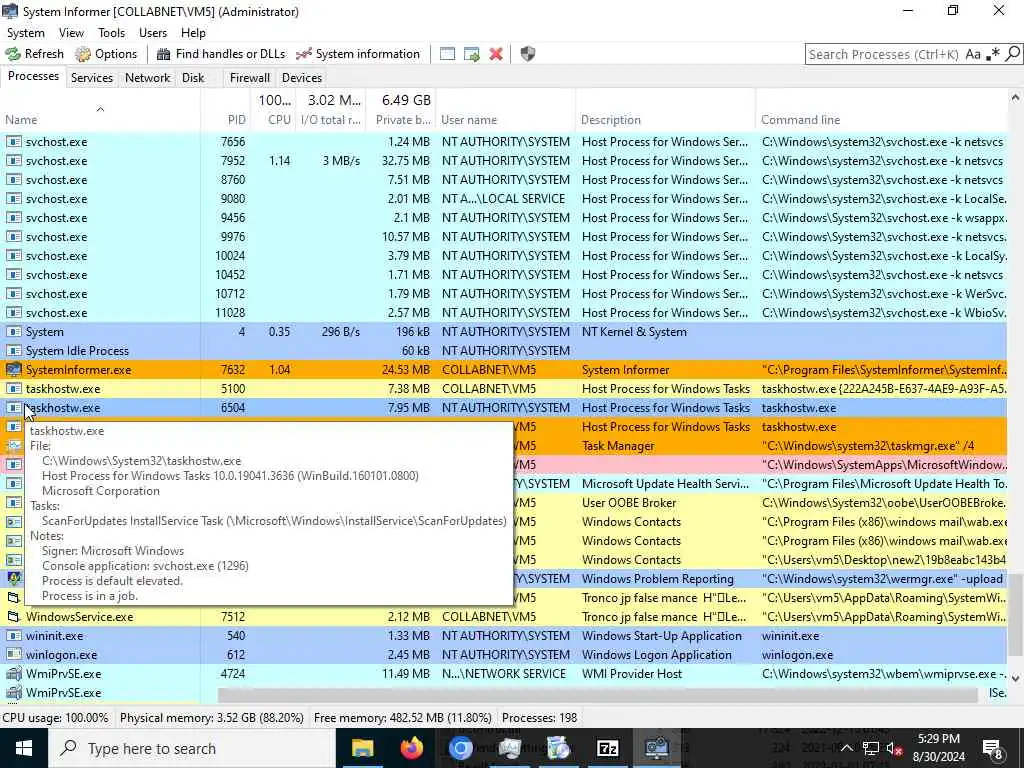Click the WindowsService.exe row icon
The image size is (1024, 768).
(x=14, y=616)
